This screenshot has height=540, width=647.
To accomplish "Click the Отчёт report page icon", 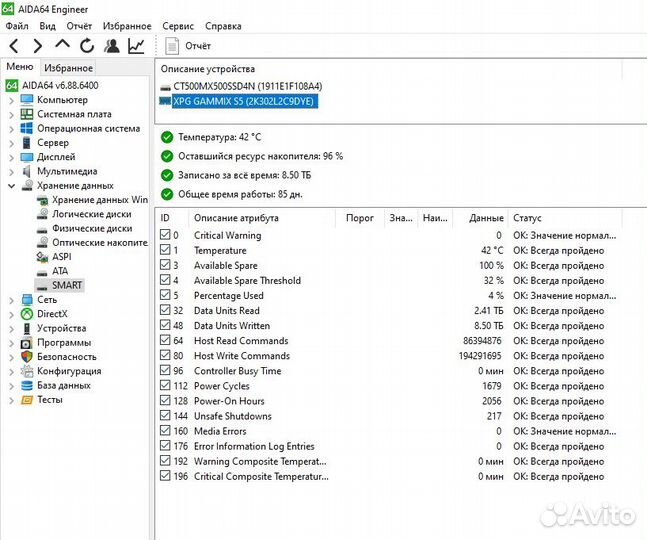I will coord(172,46).
